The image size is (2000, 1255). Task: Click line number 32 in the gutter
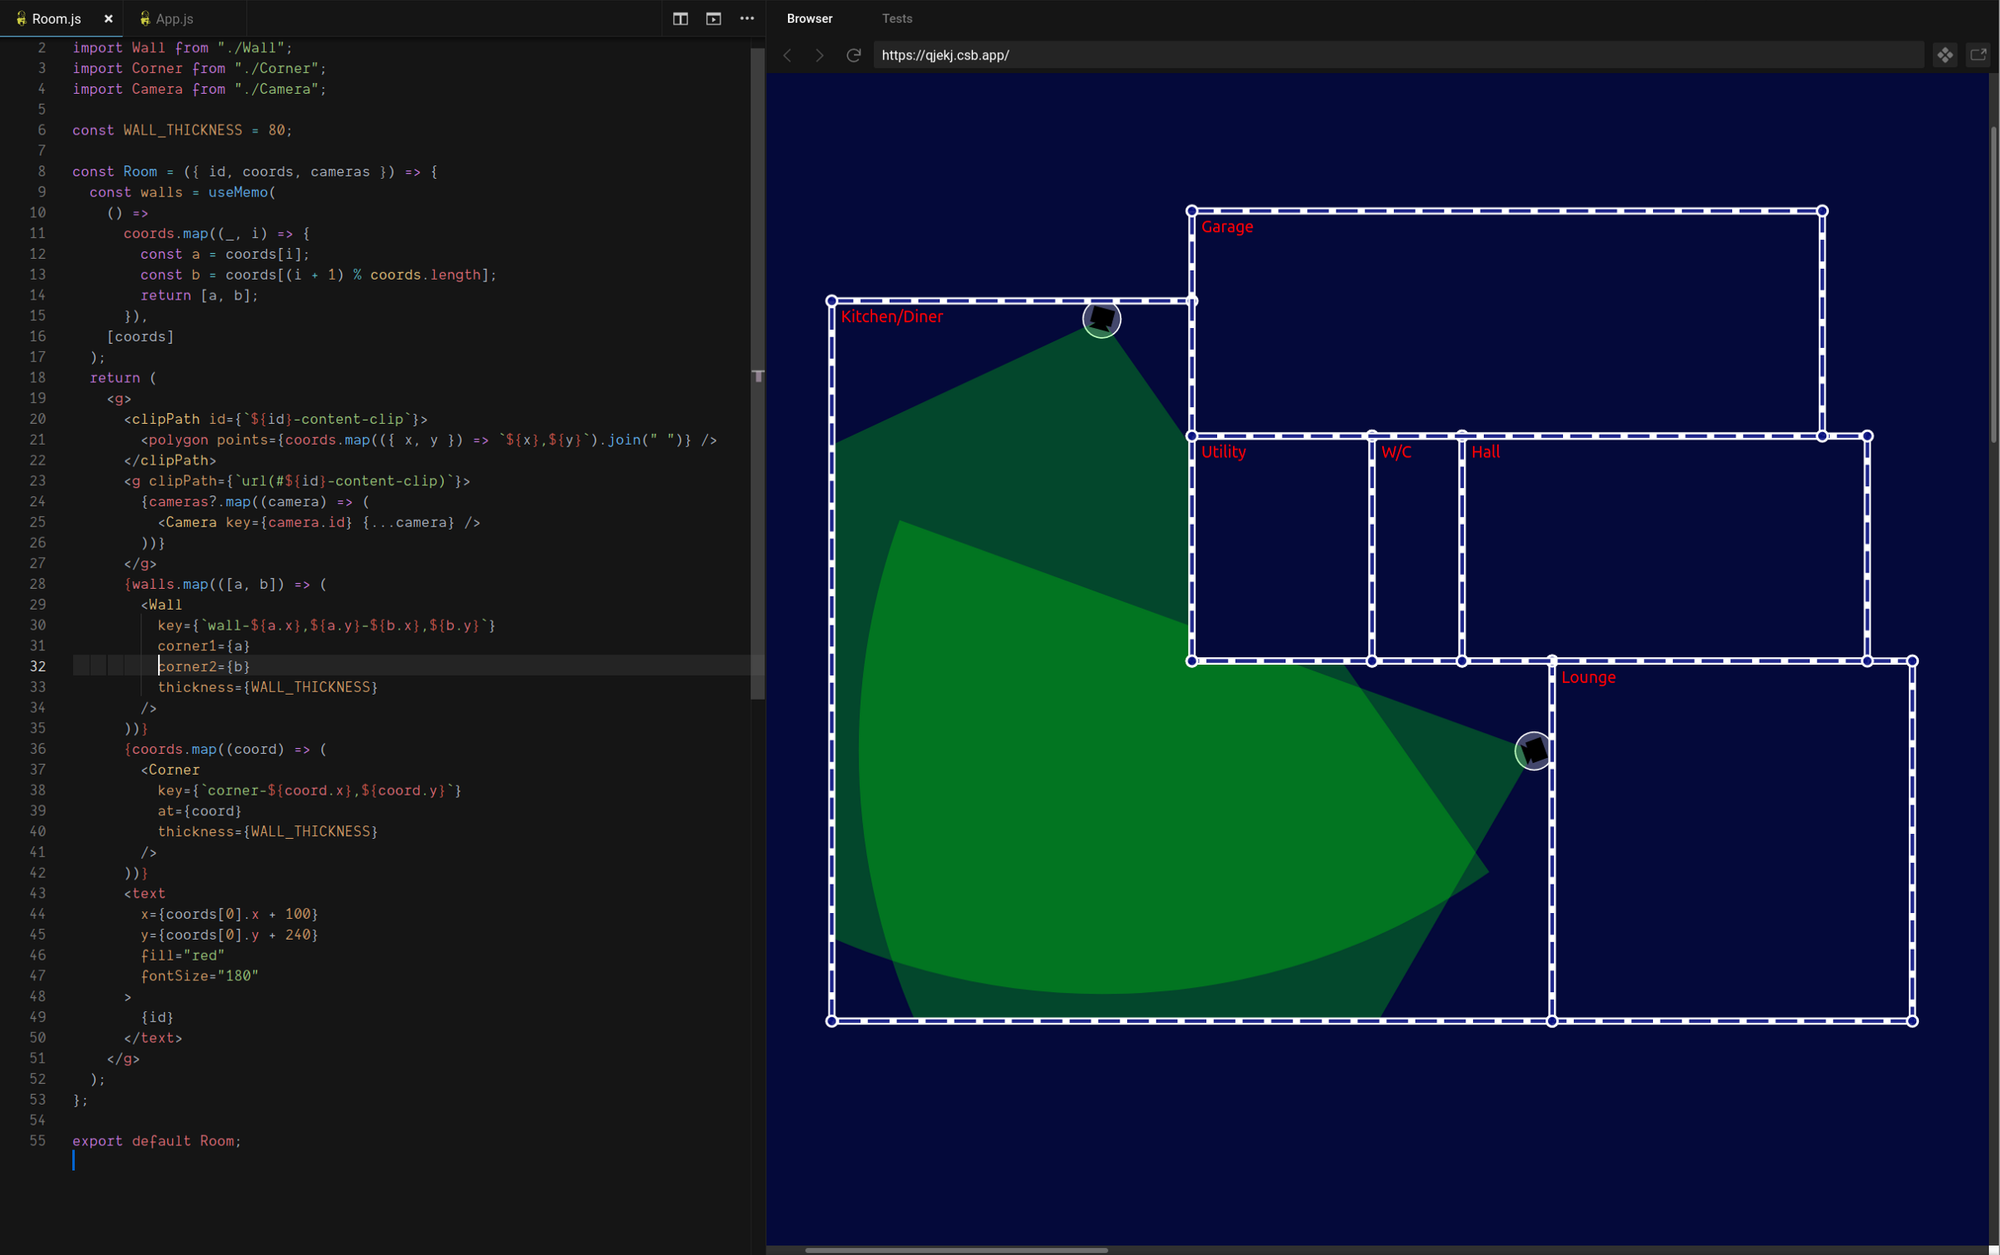point(38,666)
